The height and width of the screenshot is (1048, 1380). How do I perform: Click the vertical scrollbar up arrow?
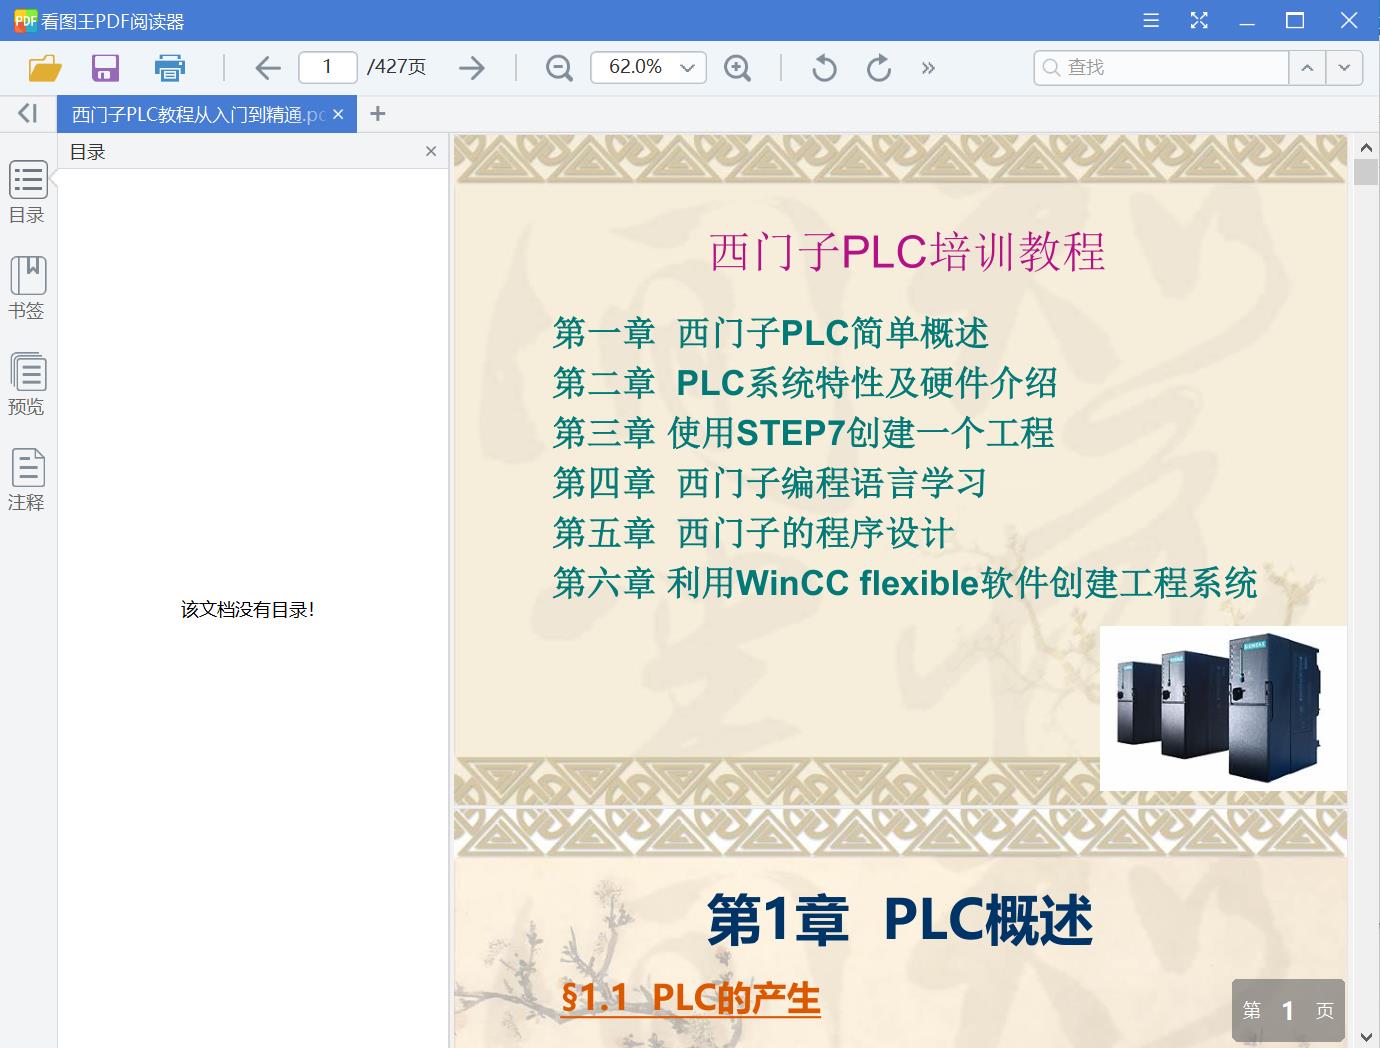pos(1366,148)
